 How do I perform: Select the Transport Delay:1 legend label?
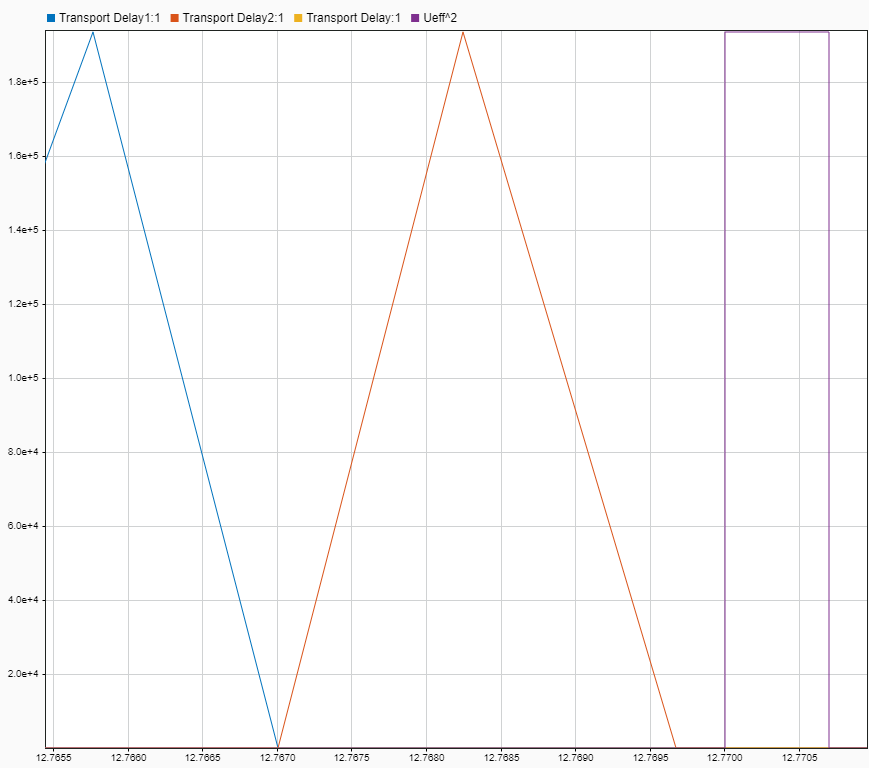(x=353, y=18)
